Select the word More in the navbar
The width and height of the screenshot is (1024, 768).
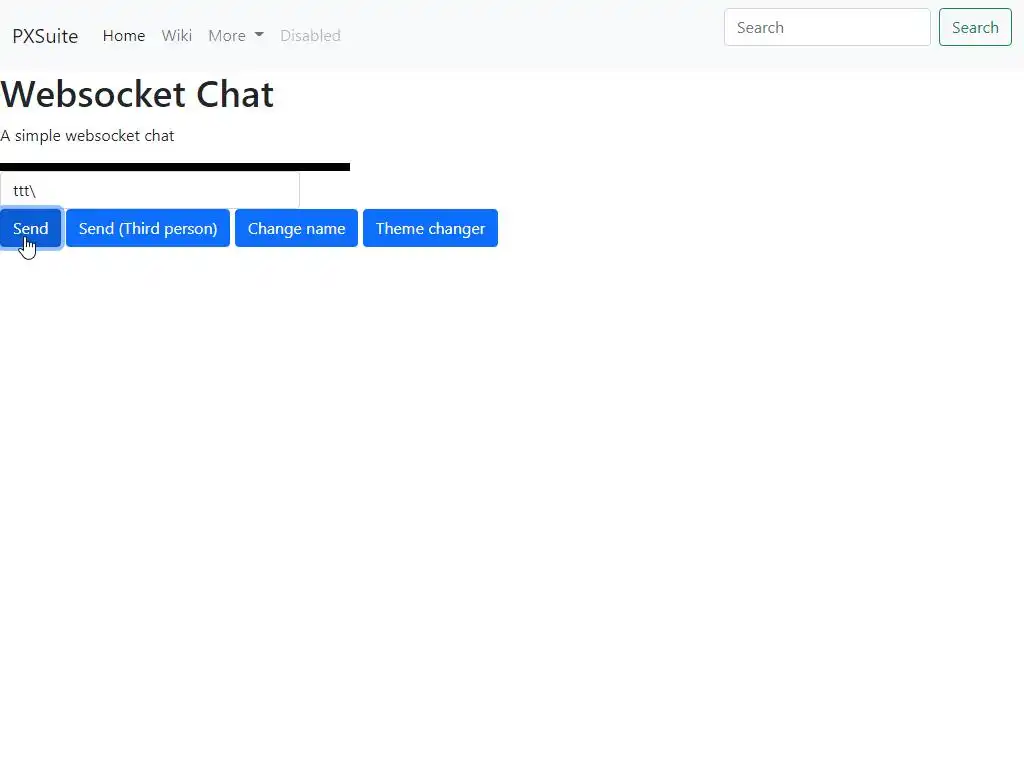pos(226,36)
